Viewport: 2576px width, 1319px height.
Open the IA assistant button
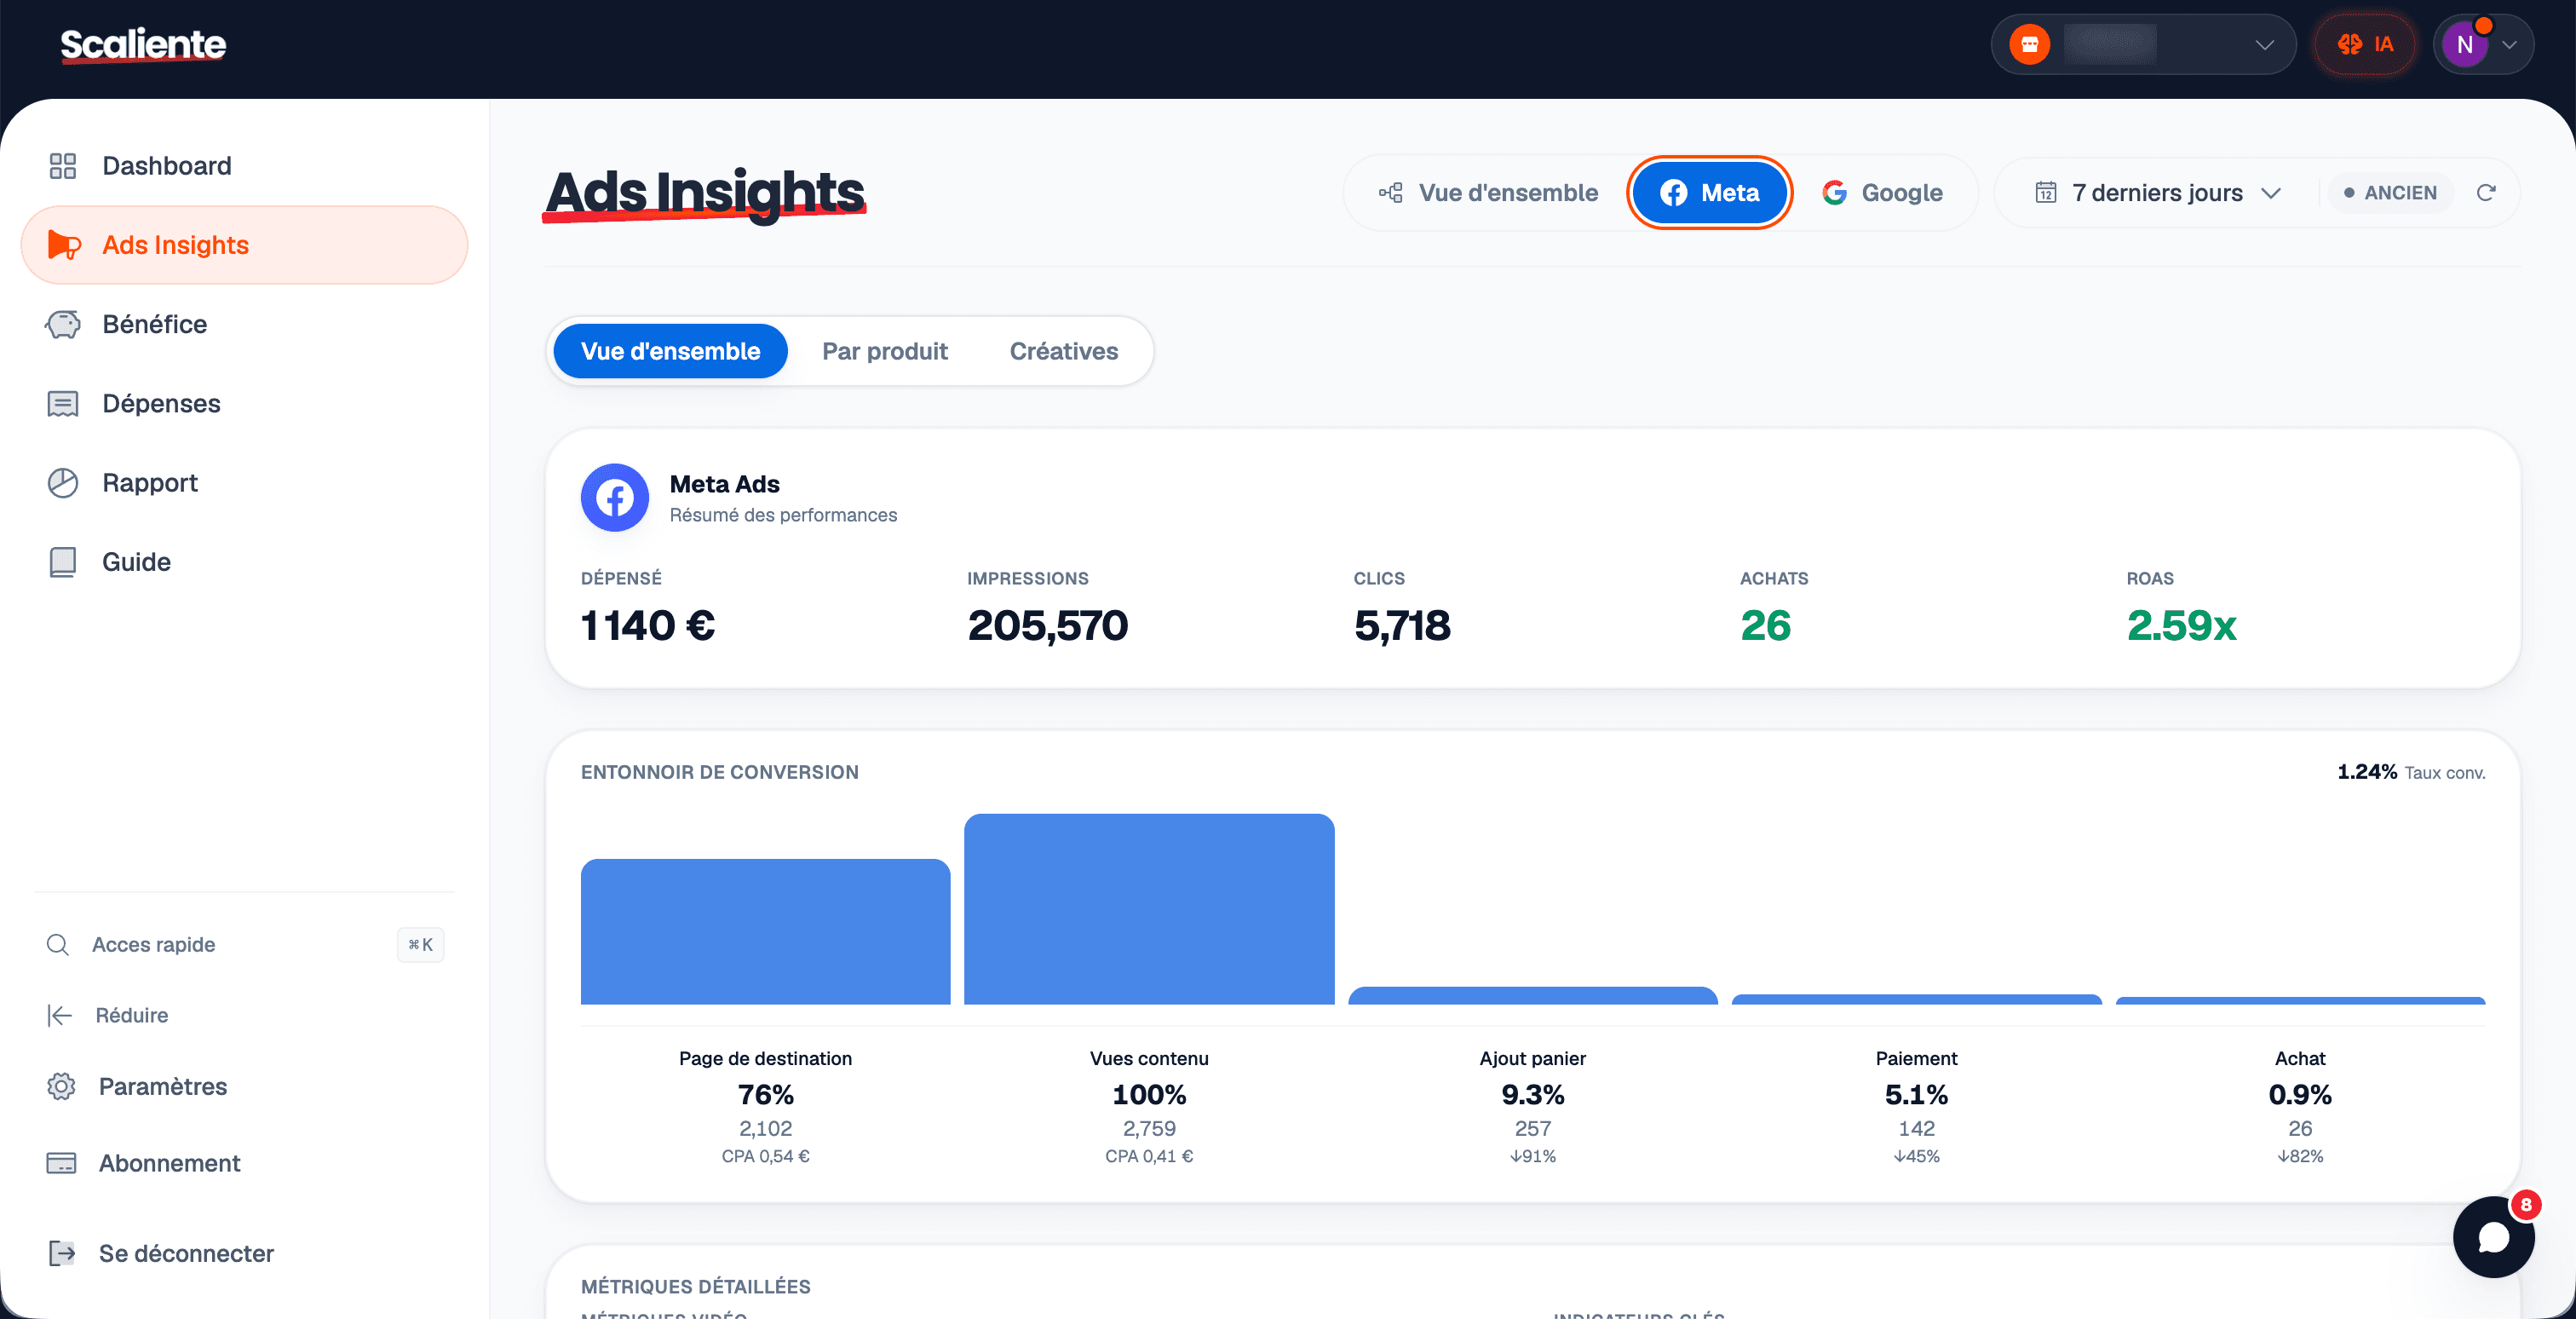(x=2365, y=44)
